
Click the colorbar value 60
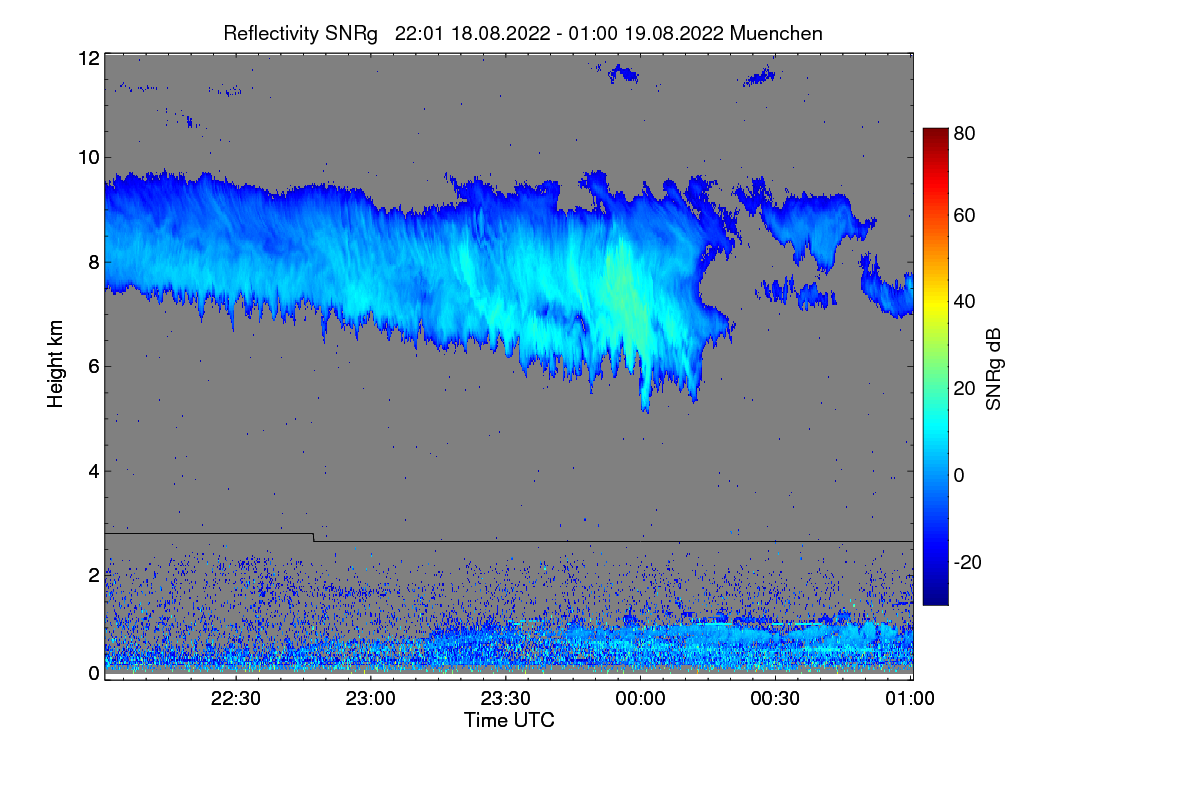pyautogui.click(x=964, y=215)
